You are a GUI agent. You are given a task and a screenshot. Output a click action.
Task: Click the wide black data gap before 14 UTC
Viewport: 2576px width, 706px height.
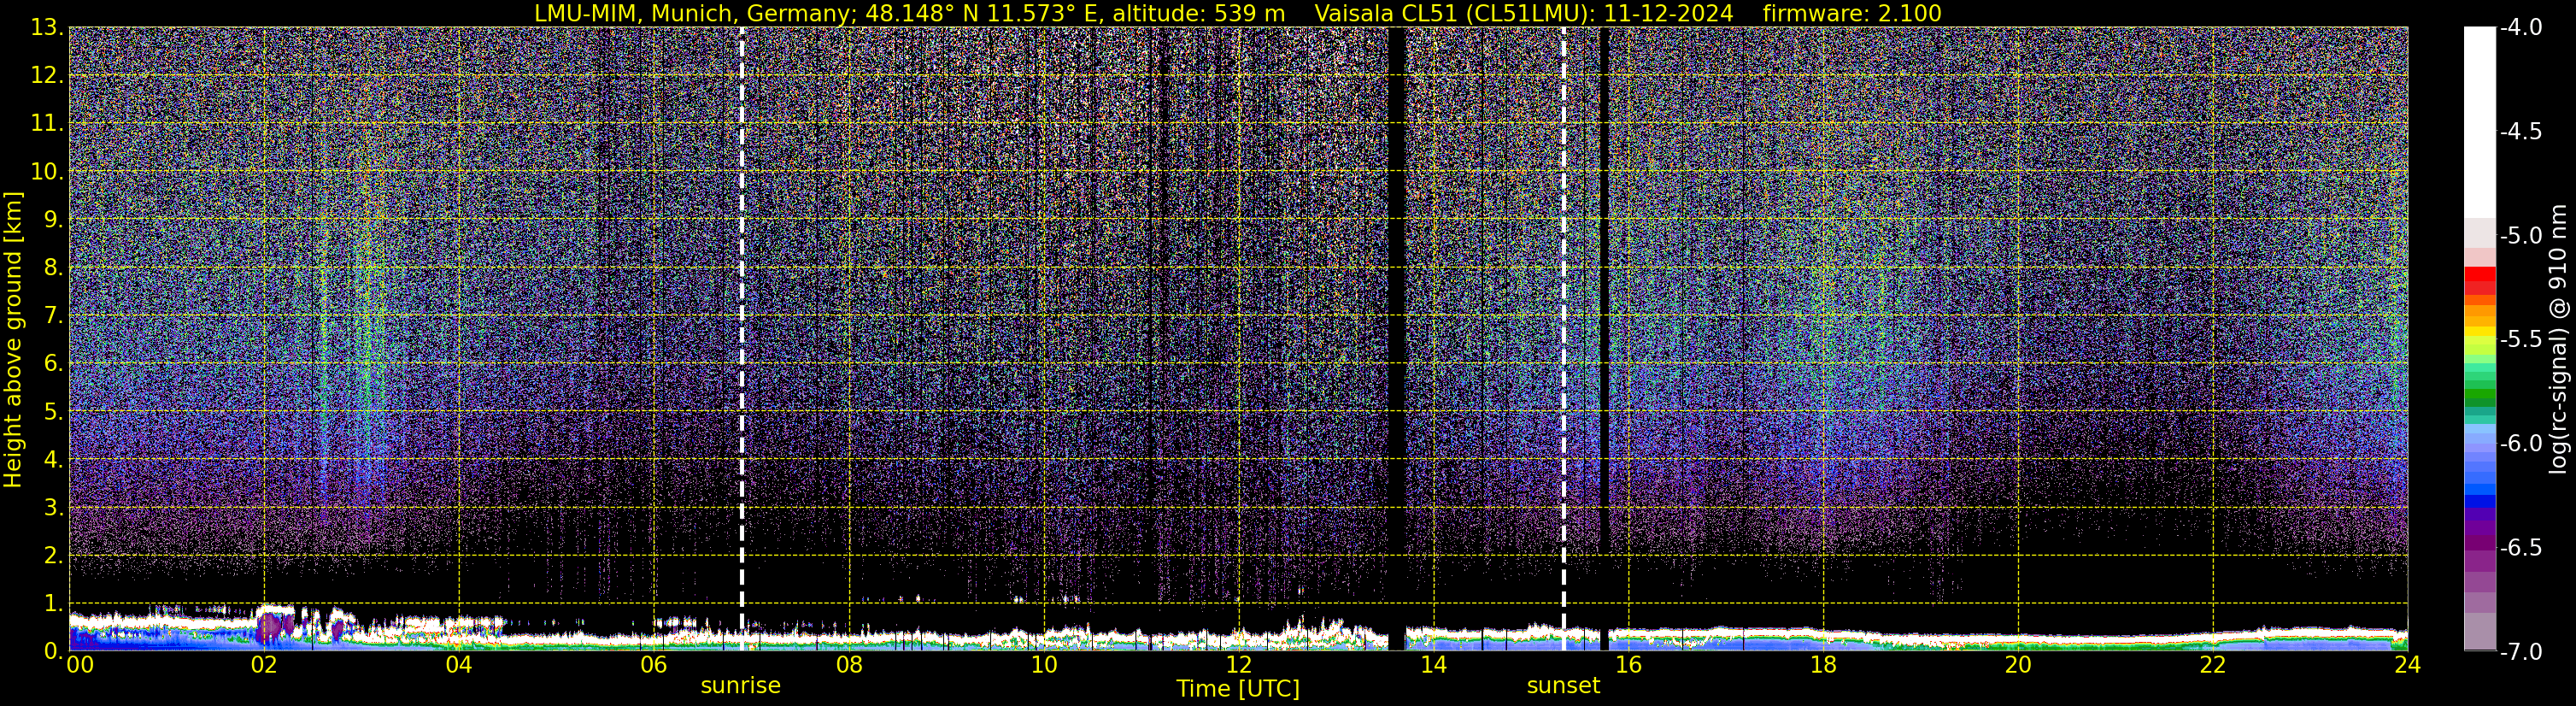[1397, 339]
